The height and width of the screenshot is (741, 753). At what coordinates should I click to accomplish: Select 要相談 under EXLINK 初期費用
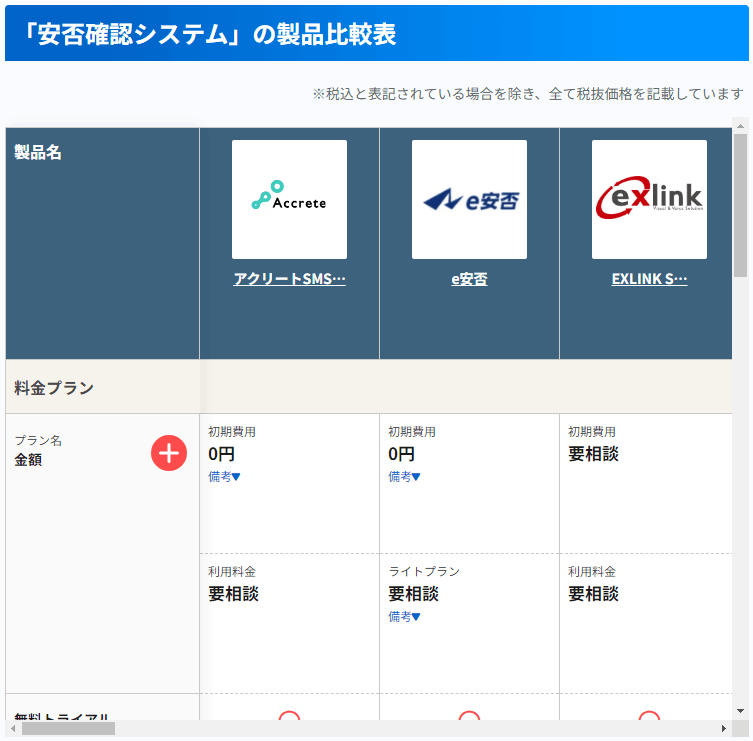593,454
